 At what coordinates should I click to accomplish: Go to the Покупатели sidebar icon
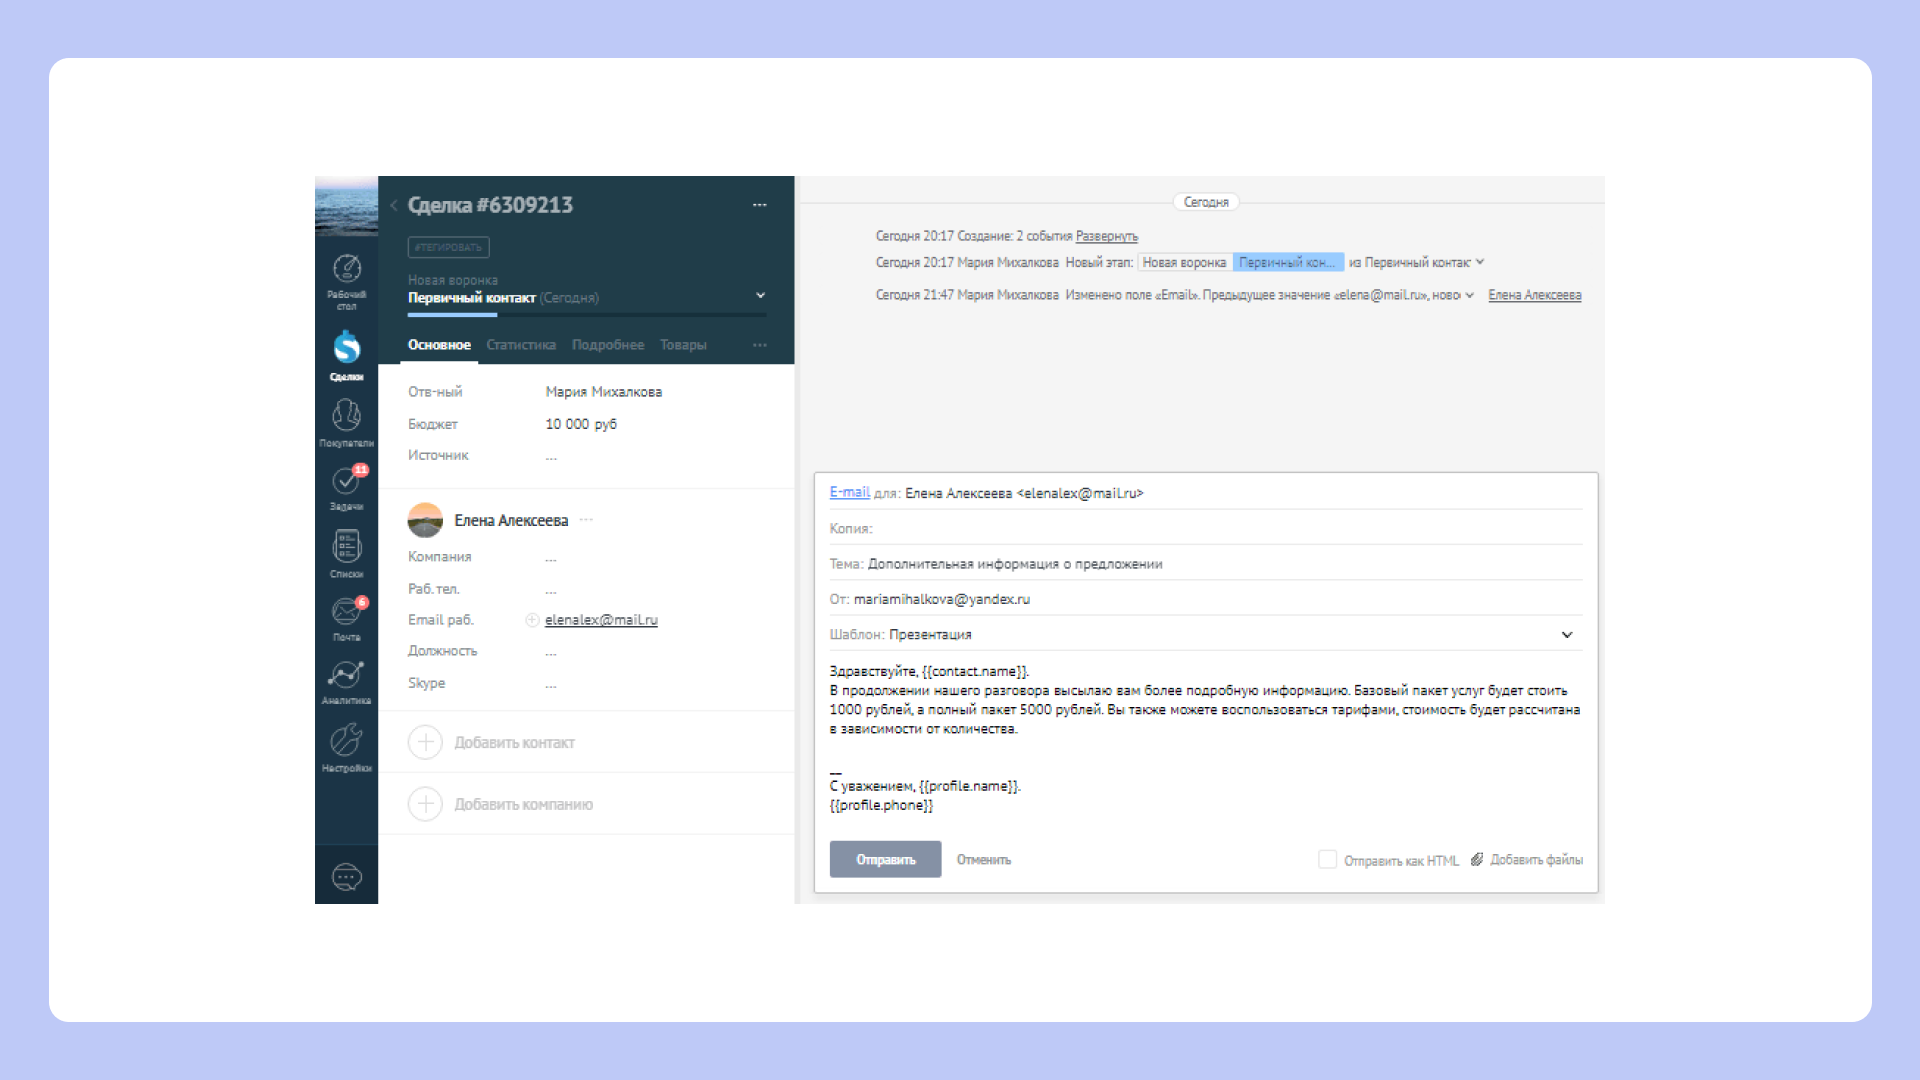point(346,416)
